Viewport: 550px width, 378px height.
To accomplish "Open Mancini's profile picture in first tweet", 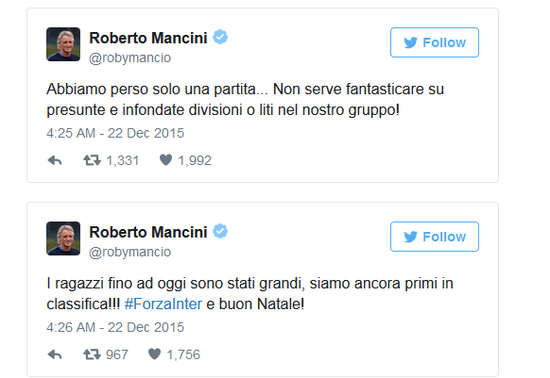I will [x=63, y=44].
